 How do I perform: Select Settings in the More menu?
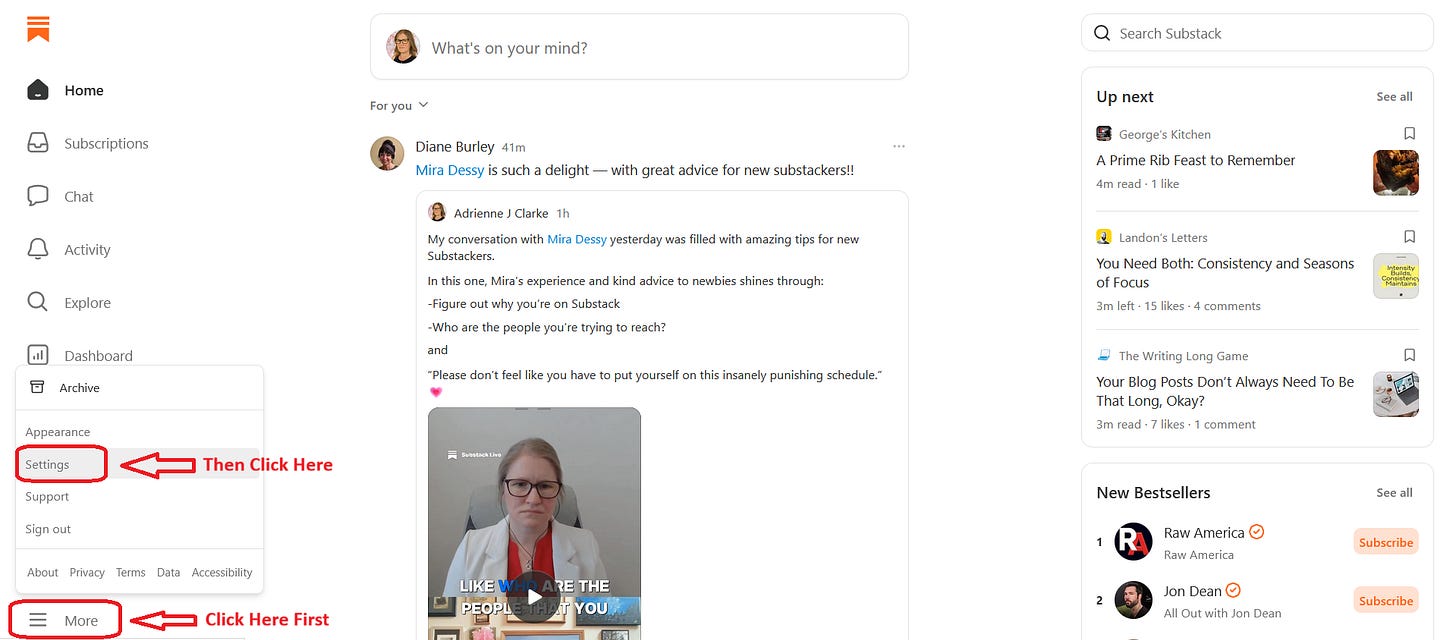[x=47, y=464]
